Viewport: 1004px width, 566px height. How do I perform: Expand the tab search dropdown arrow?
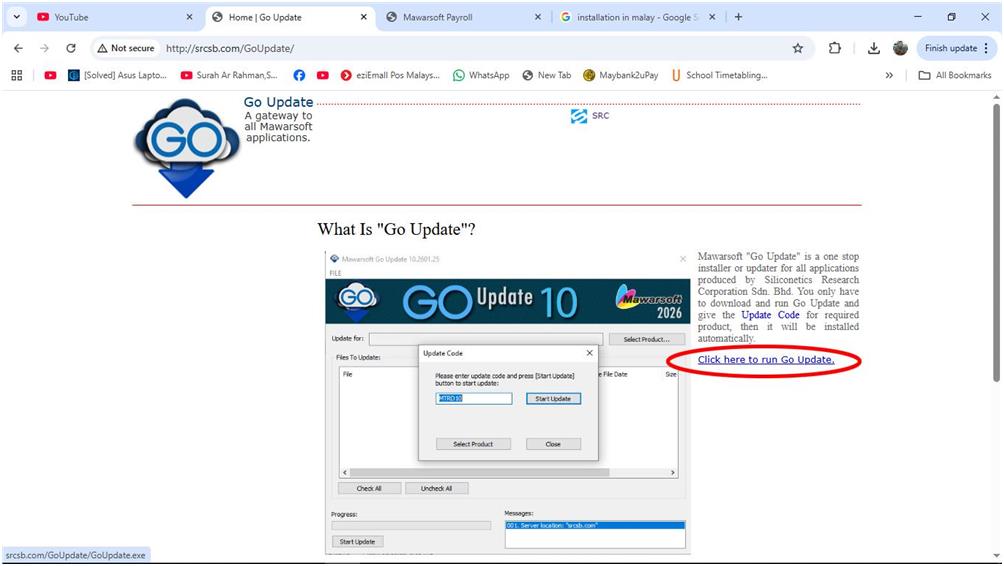pos(16,17)
